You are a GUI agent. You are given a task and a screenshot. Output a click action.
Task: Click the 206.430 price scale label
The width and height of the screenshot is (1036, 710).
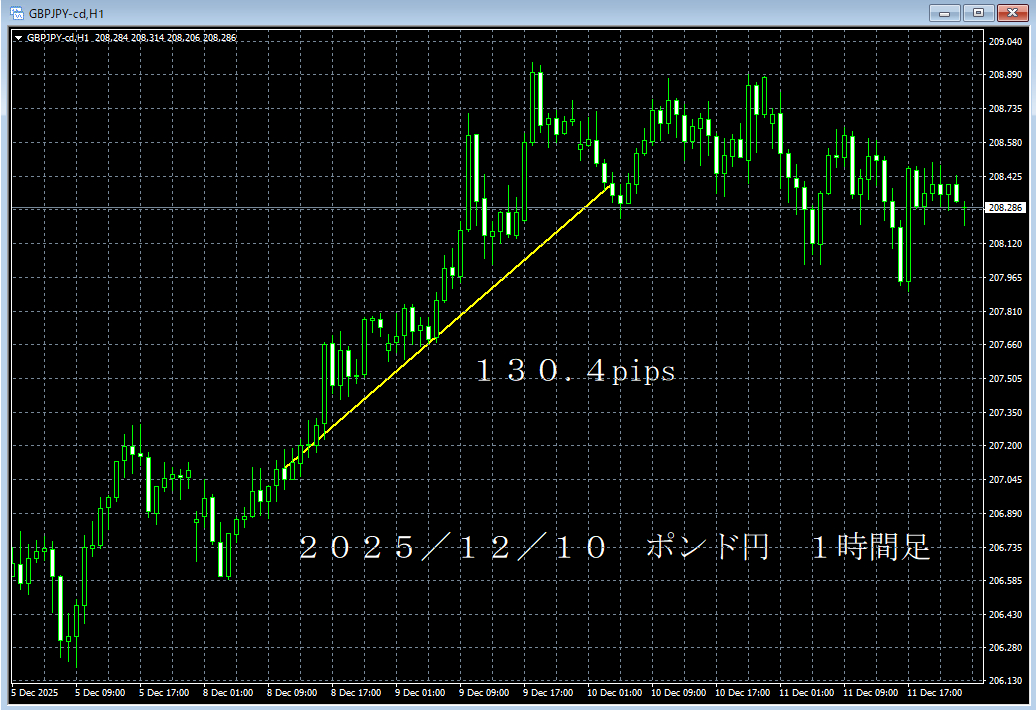tap(1005, 615)
